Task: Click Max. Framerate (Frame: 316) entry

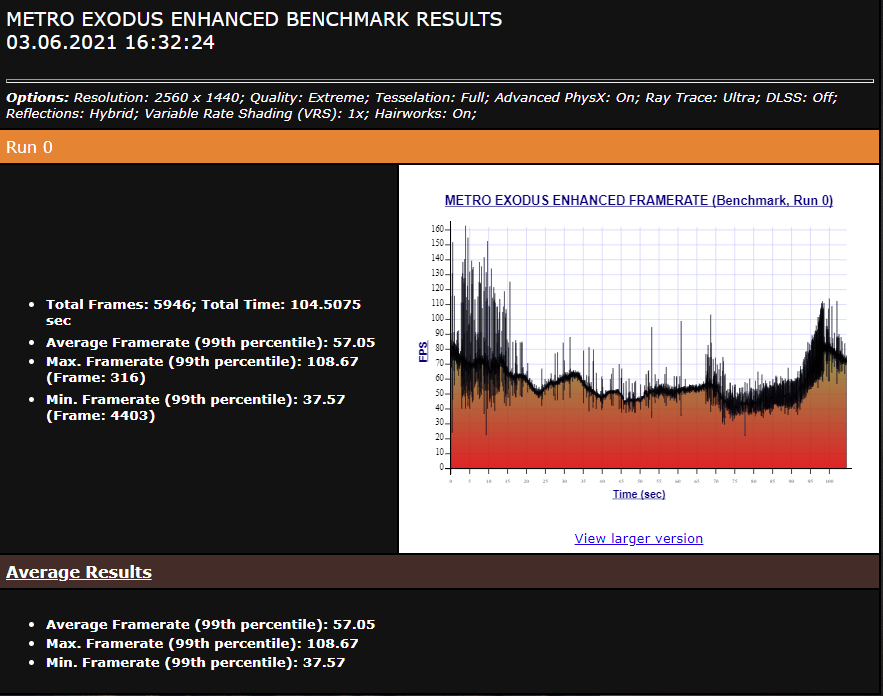Action: [x=202, y=369]
